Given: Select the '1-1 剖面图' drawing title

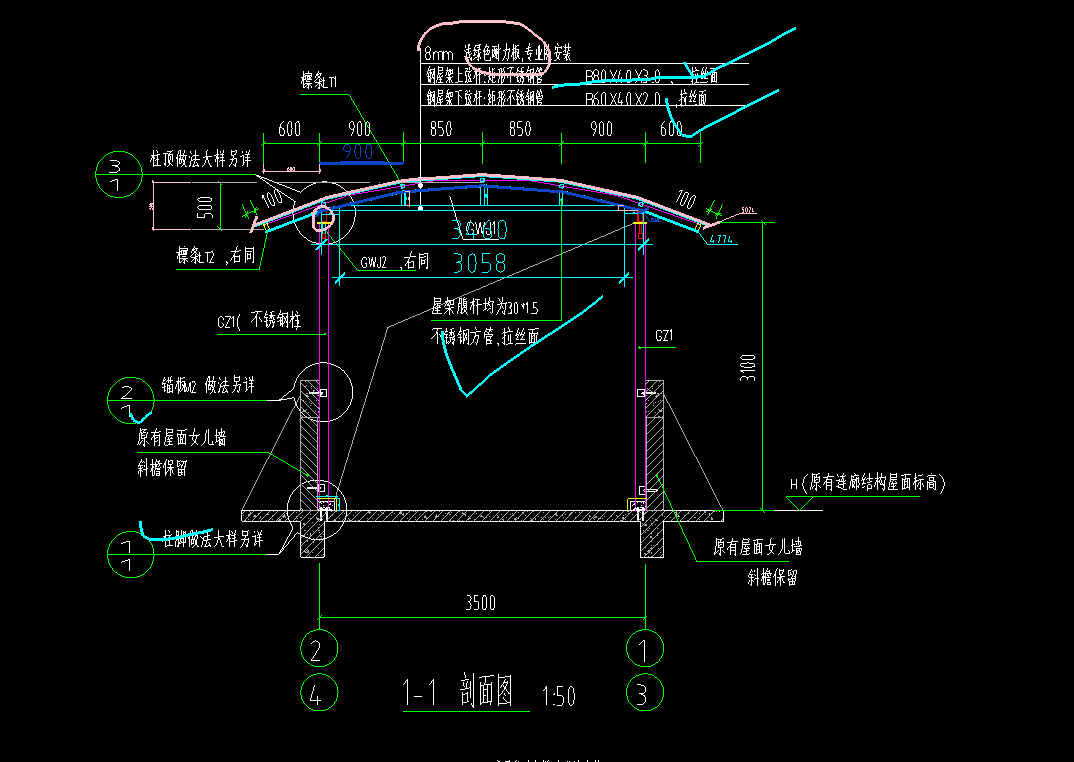Looking at the screenshot, I should click(458, 691).
